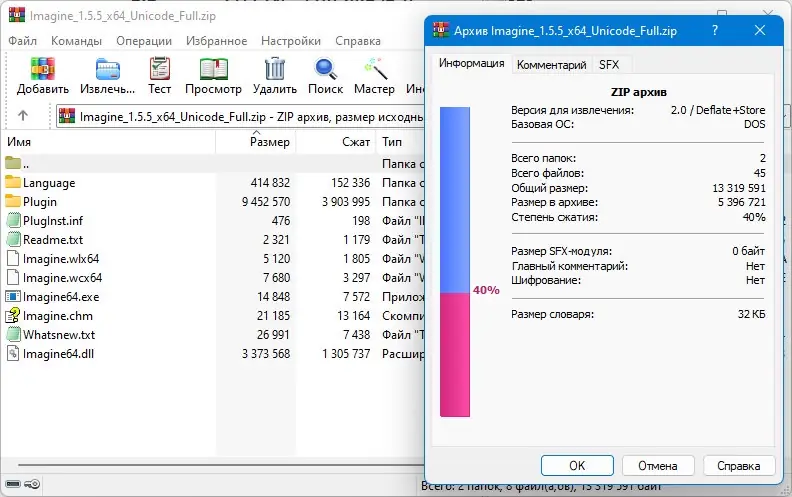Click the Отмена button
Image resolution: width=792 pixels, height=497 pixels.
pyautogui.click(x=658, y=465)
